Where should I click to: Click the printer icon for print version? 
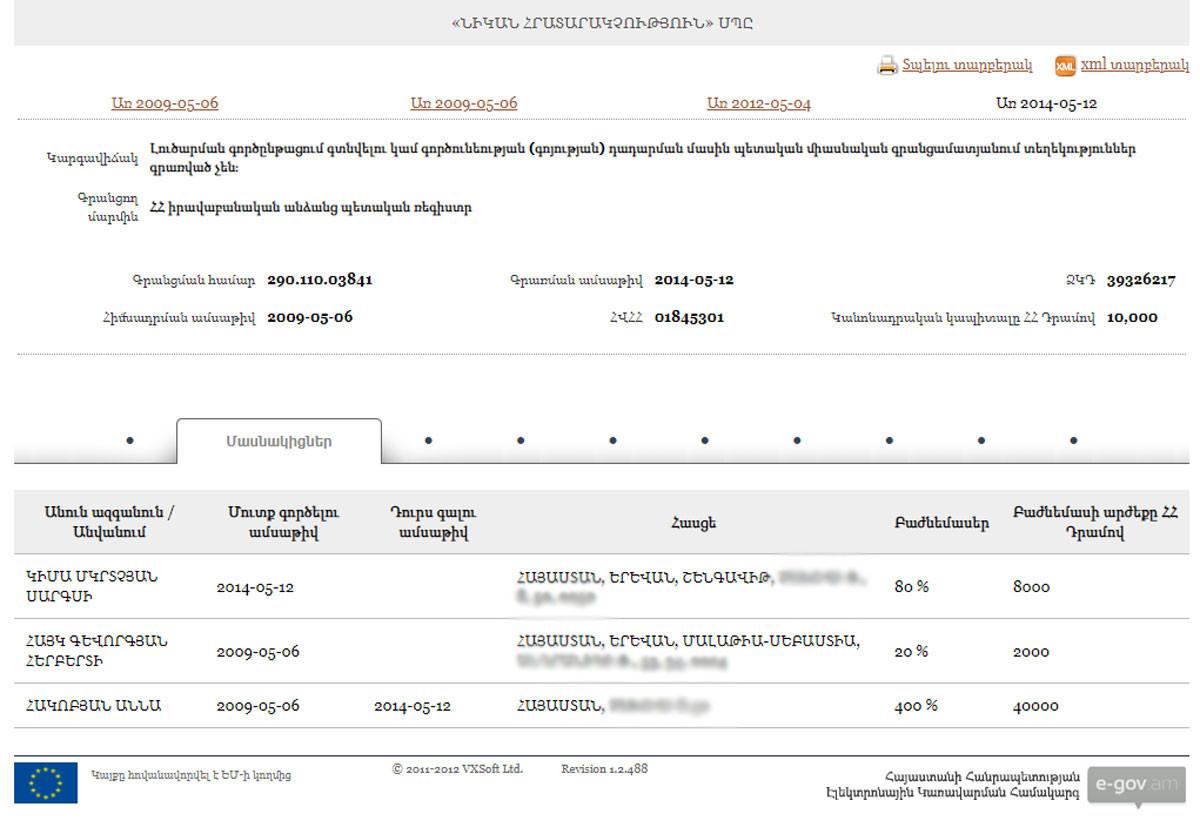(887, 66)
